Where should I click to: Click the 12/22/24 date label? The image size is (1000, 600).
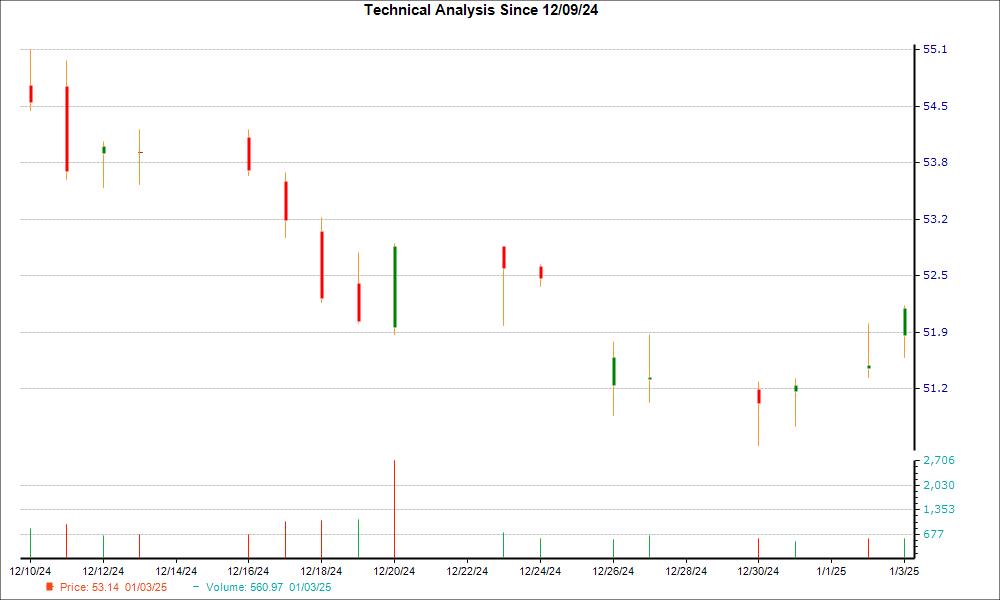click(467, 571)
